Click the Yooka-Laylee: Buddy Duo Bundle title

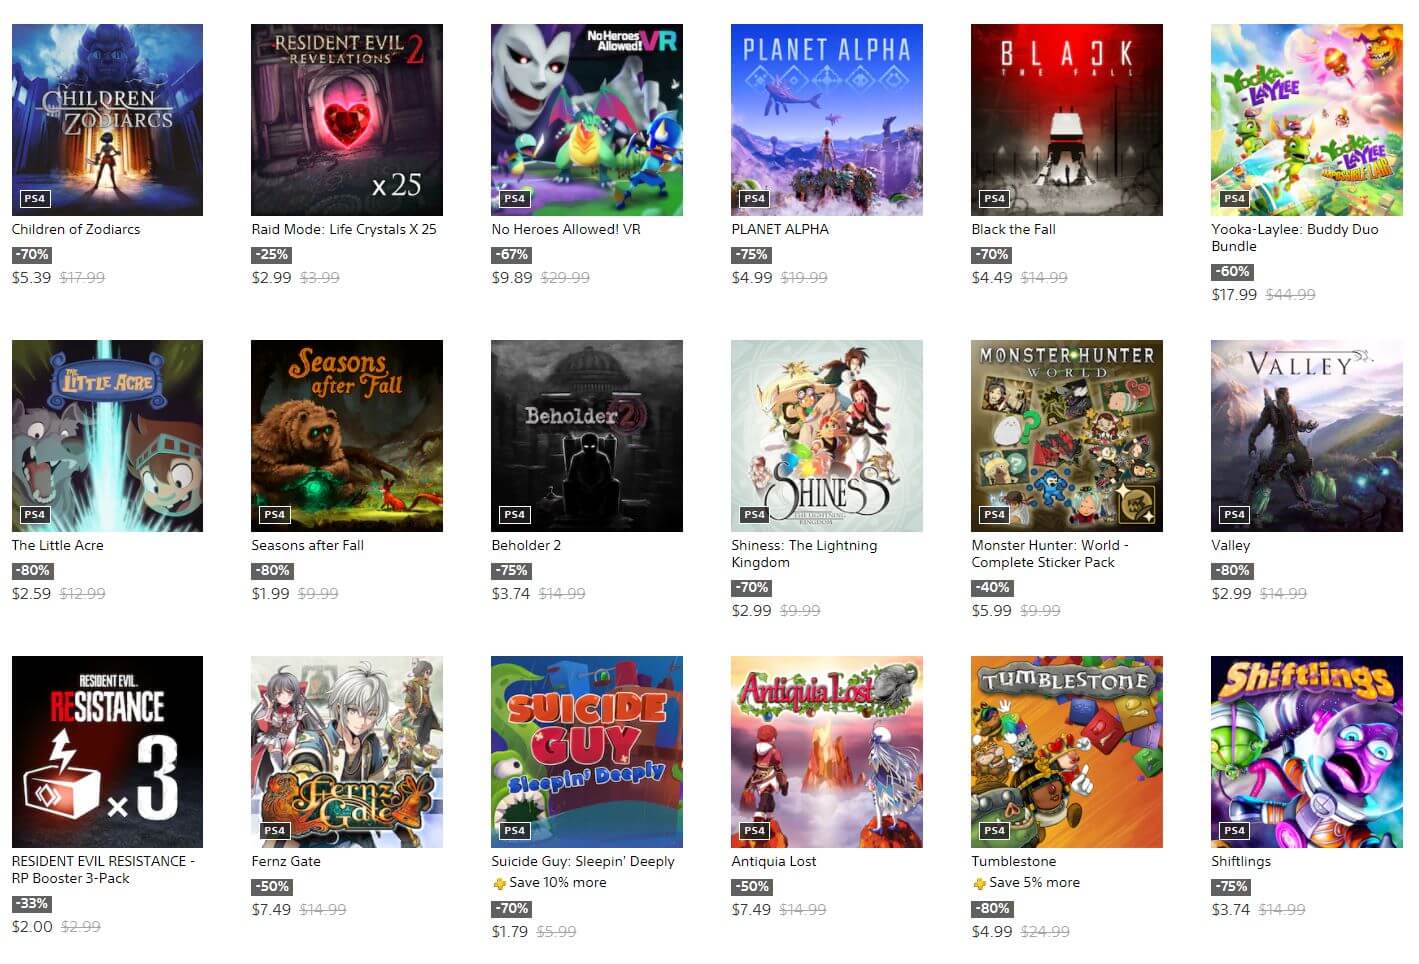(1294, 237)
